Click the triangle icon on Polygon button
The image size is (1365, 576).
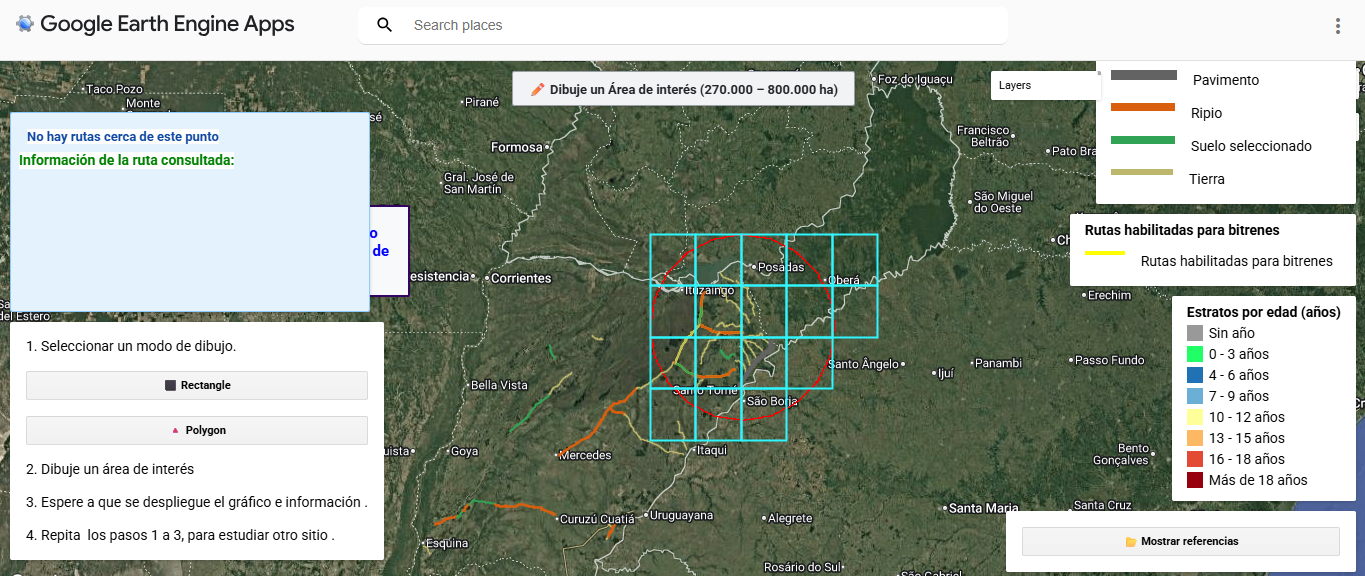point(175,430)
